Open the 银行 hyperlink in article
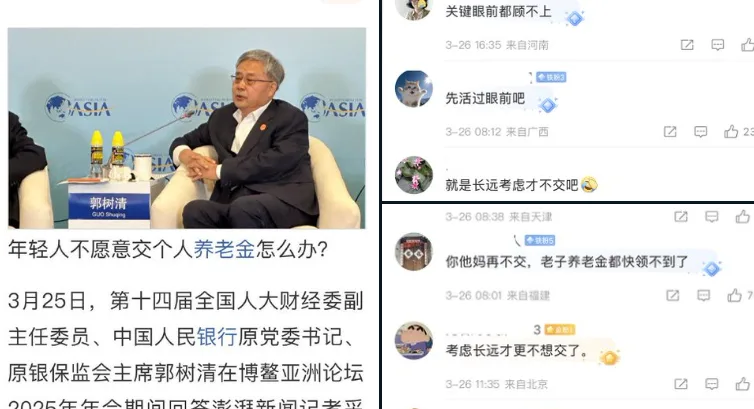Screen dimensions: 754x409 (217, 336)
